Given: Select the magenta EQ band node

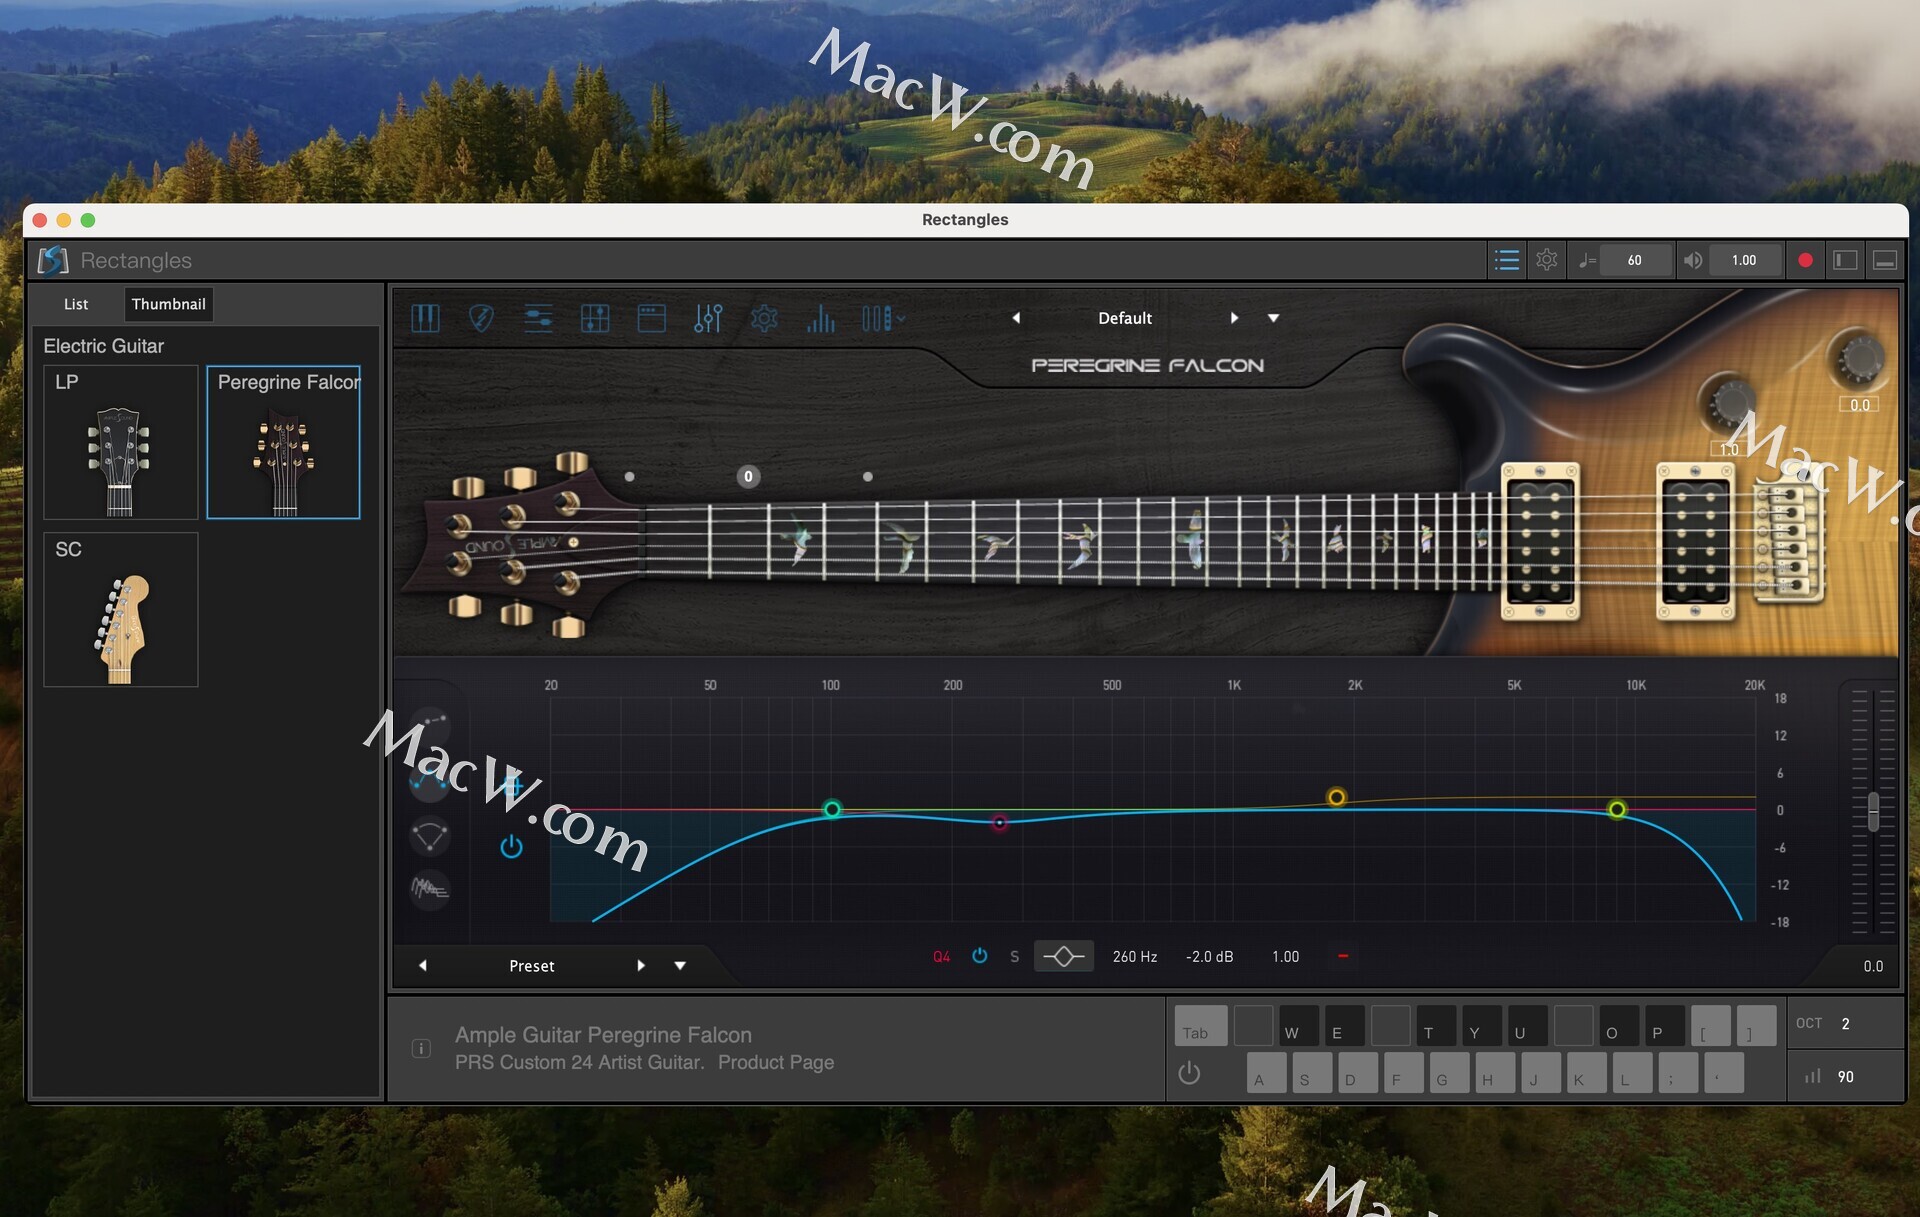Looking at the screenshot, I should [x=999, y=822].
